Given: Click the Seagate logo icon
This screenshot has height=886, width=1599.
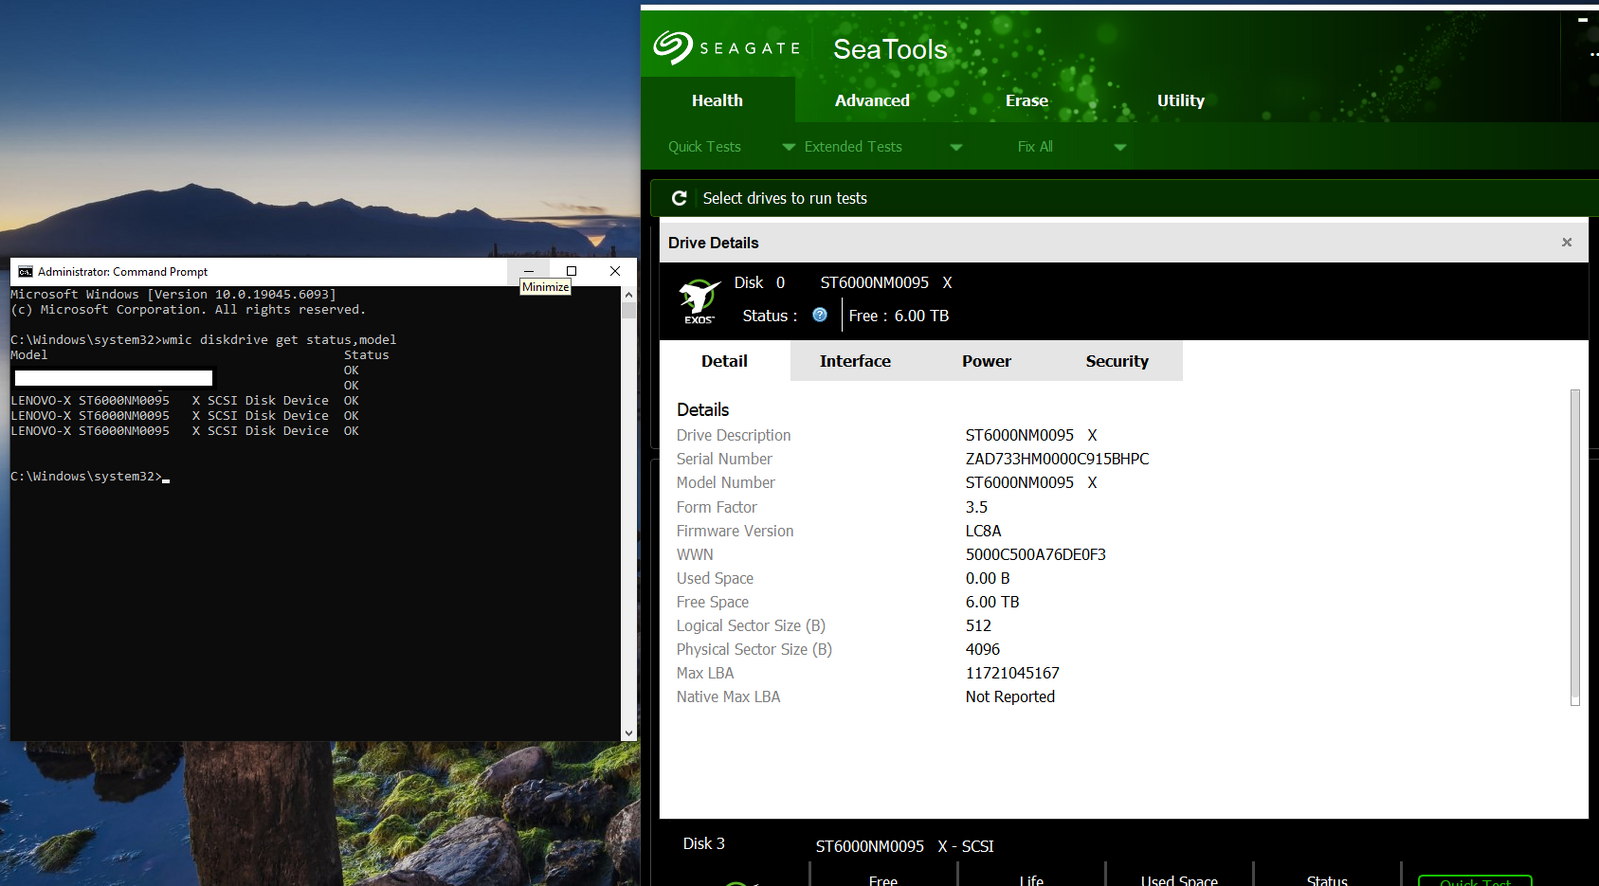Looking at the screenshot, I should pyautogui.click(x=673, y=47).
